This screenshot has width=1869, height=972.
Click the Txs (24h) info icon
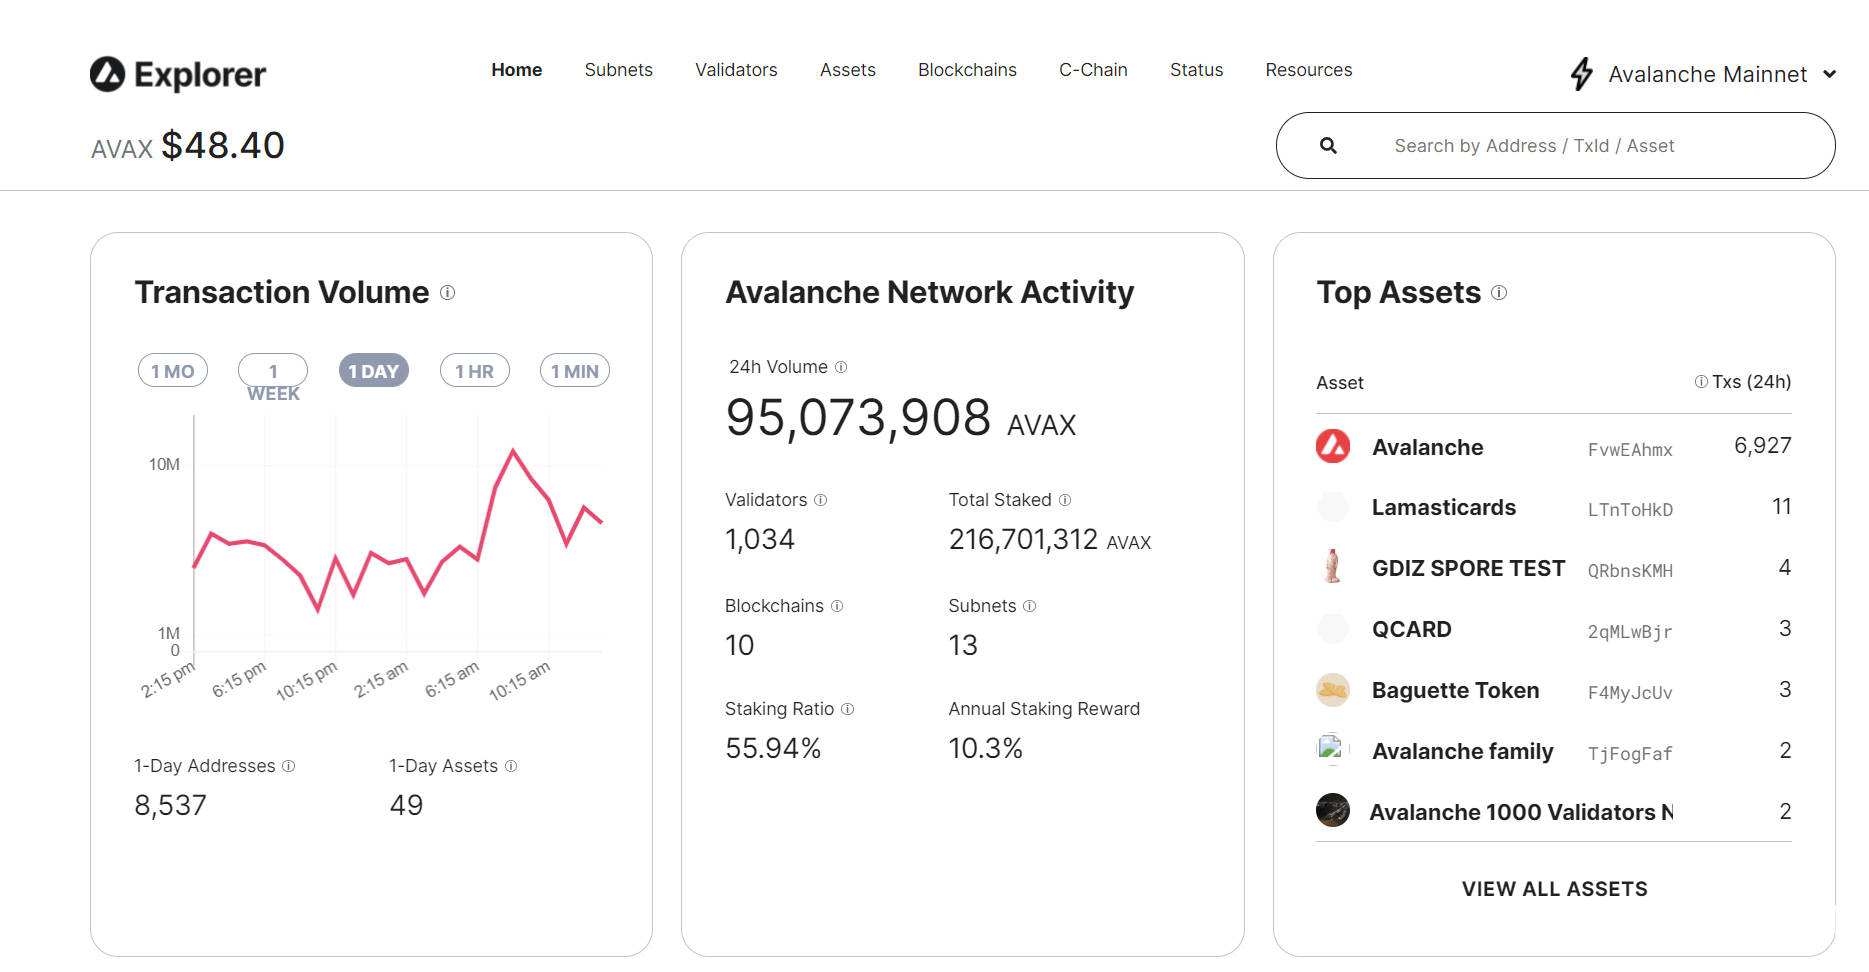[x=1701, y=382]
